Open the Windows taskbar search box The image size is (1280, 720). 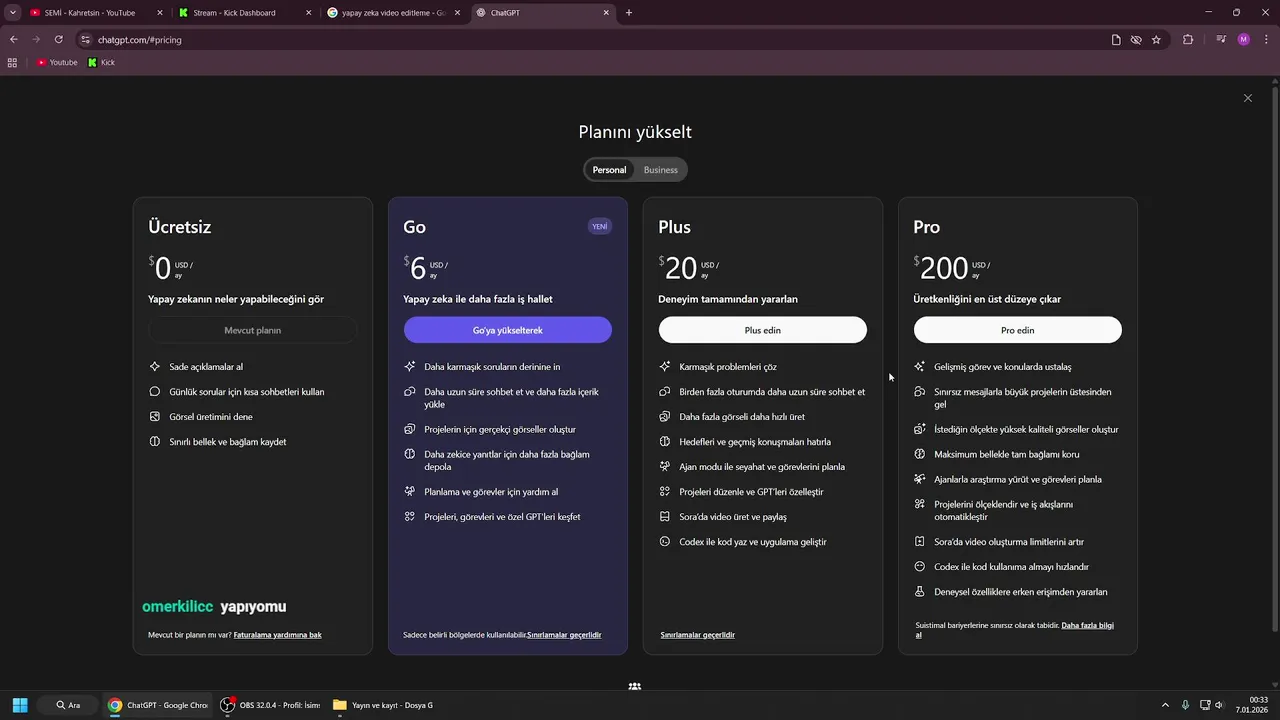tap(68, 705)
